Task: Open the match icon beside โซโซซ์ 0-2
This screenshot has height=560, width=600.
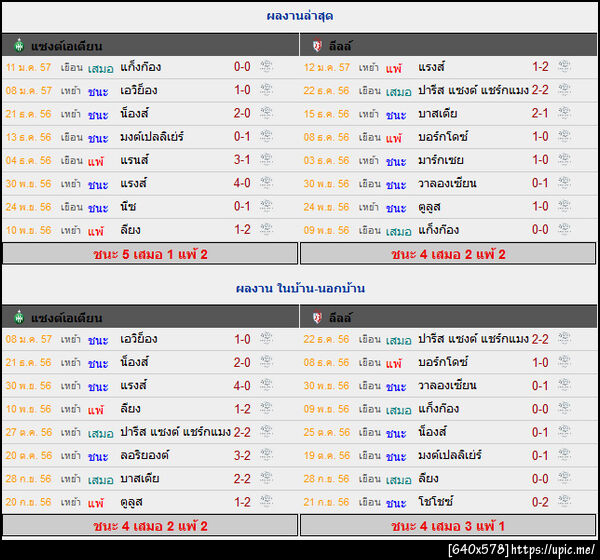Action: point(564,501)
